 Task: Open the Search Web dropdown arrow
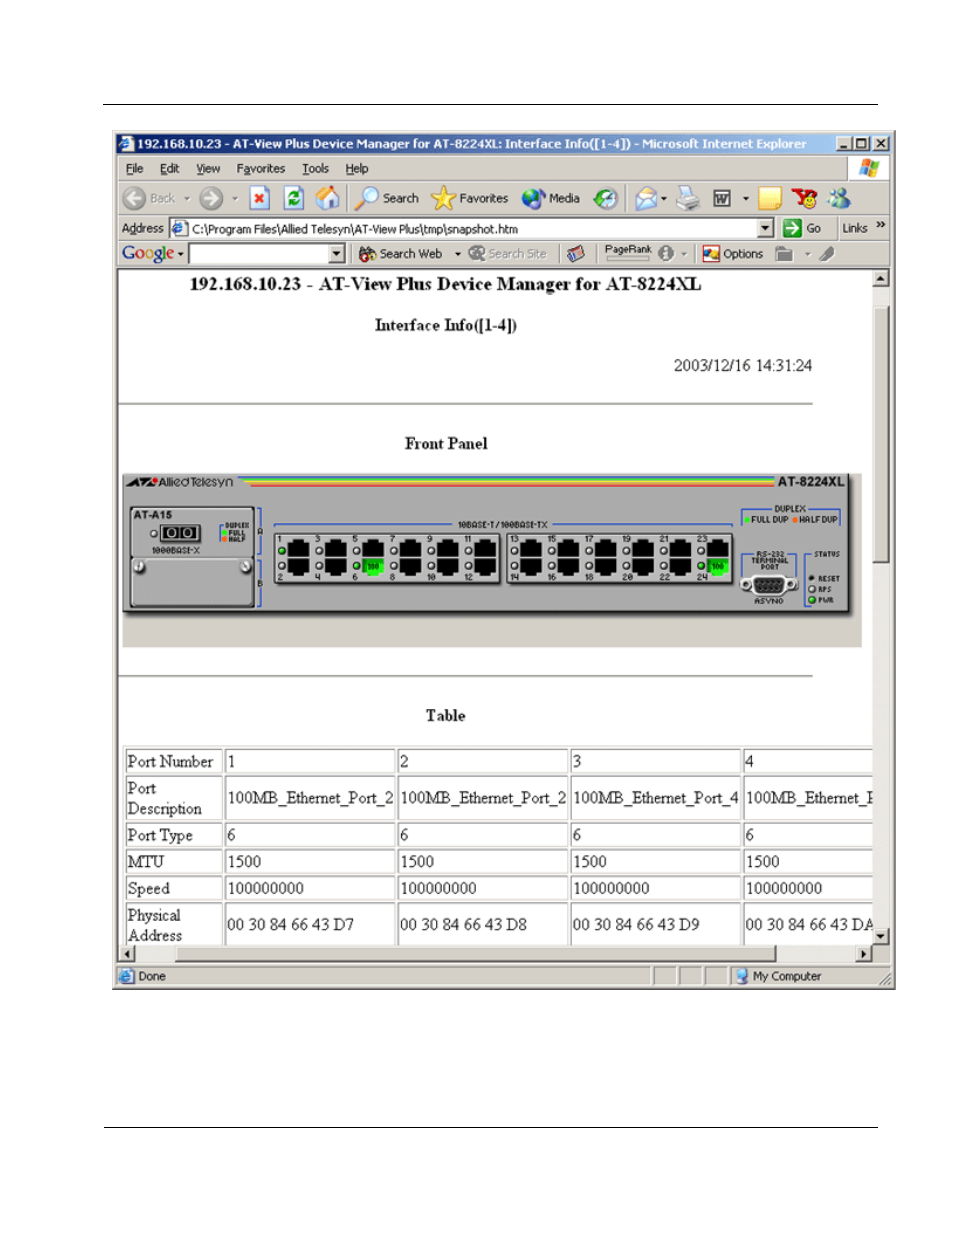[458, 254]
